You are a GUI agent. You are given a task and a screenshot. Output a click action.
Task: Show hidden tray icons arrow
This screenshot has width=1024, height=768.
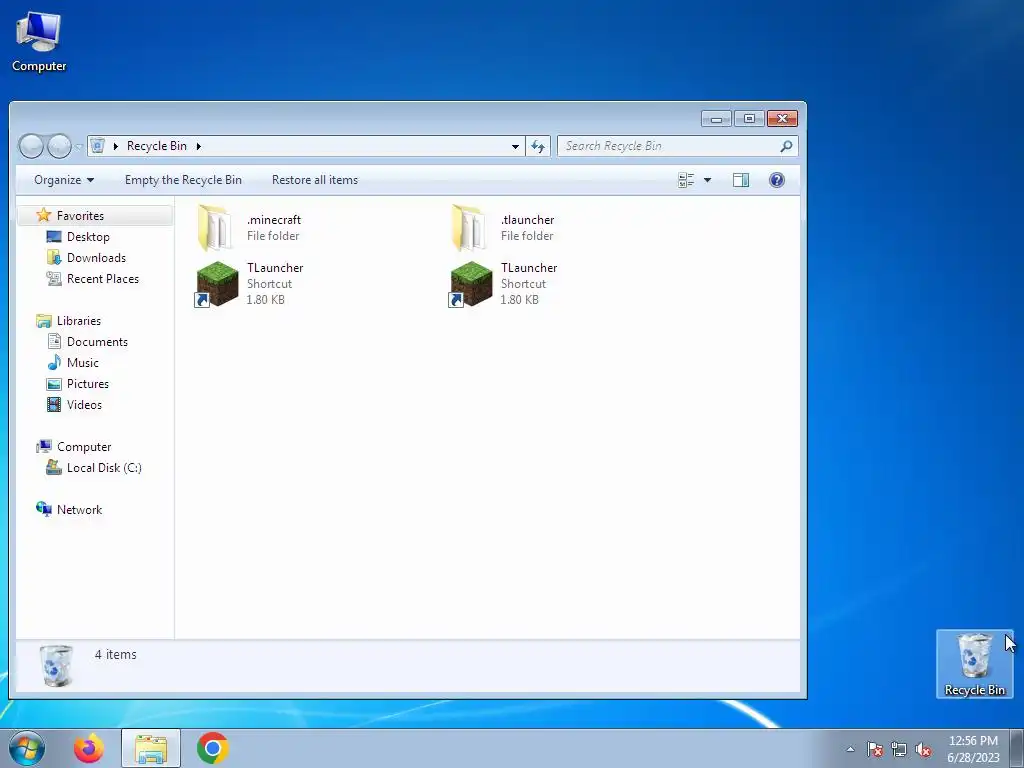(x=850, y=749)
